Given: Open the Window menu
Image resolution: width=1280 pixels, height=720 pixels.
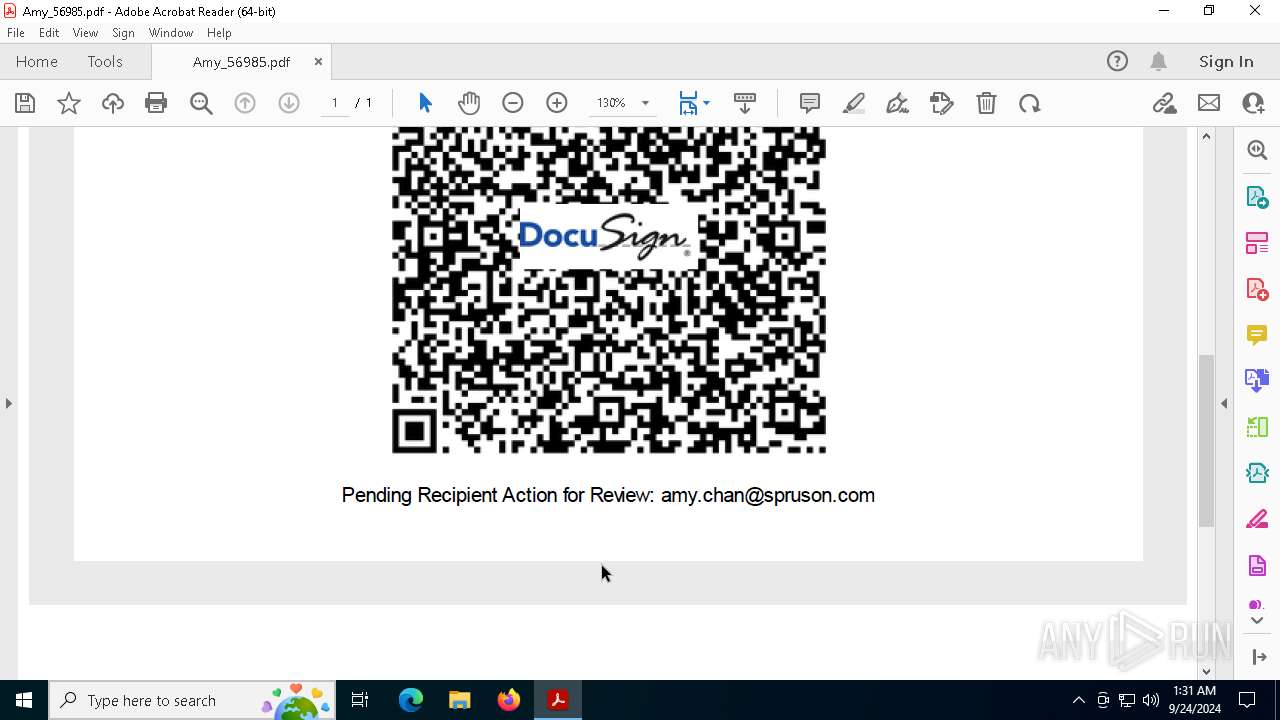Looking at the screenshot, I should [171, 33].
